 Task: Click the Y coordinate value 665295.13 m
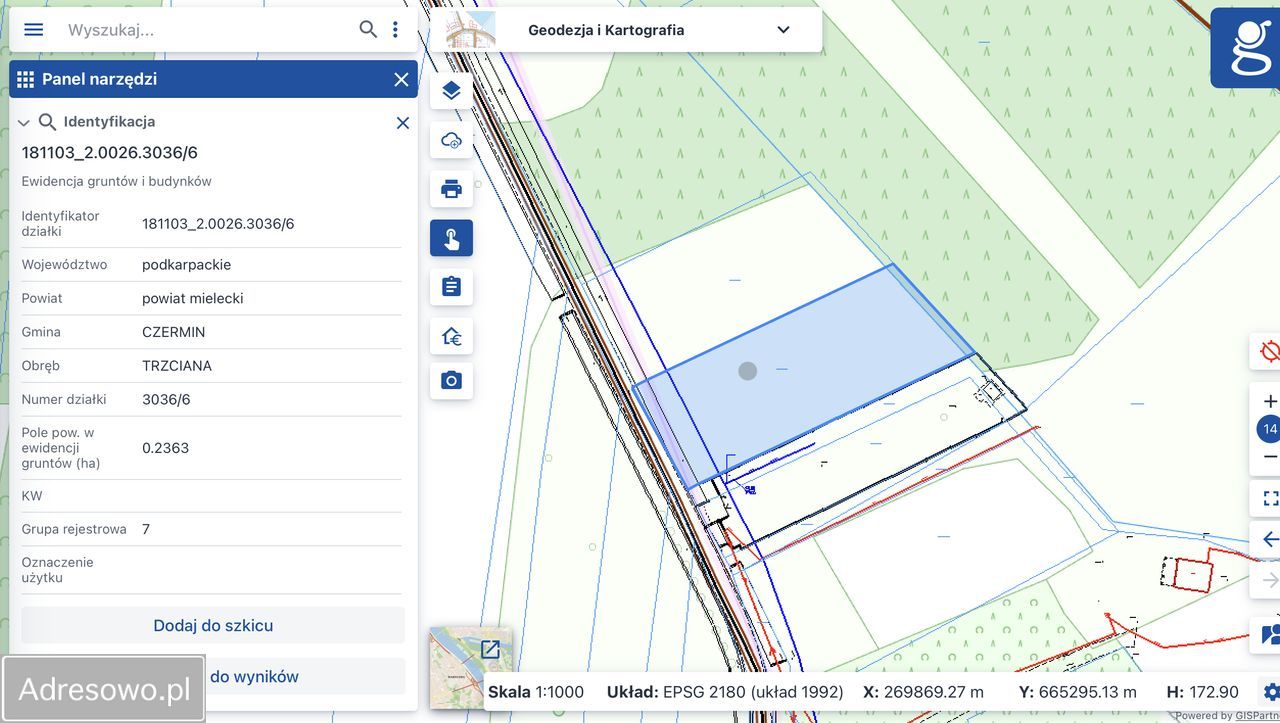1090,692
